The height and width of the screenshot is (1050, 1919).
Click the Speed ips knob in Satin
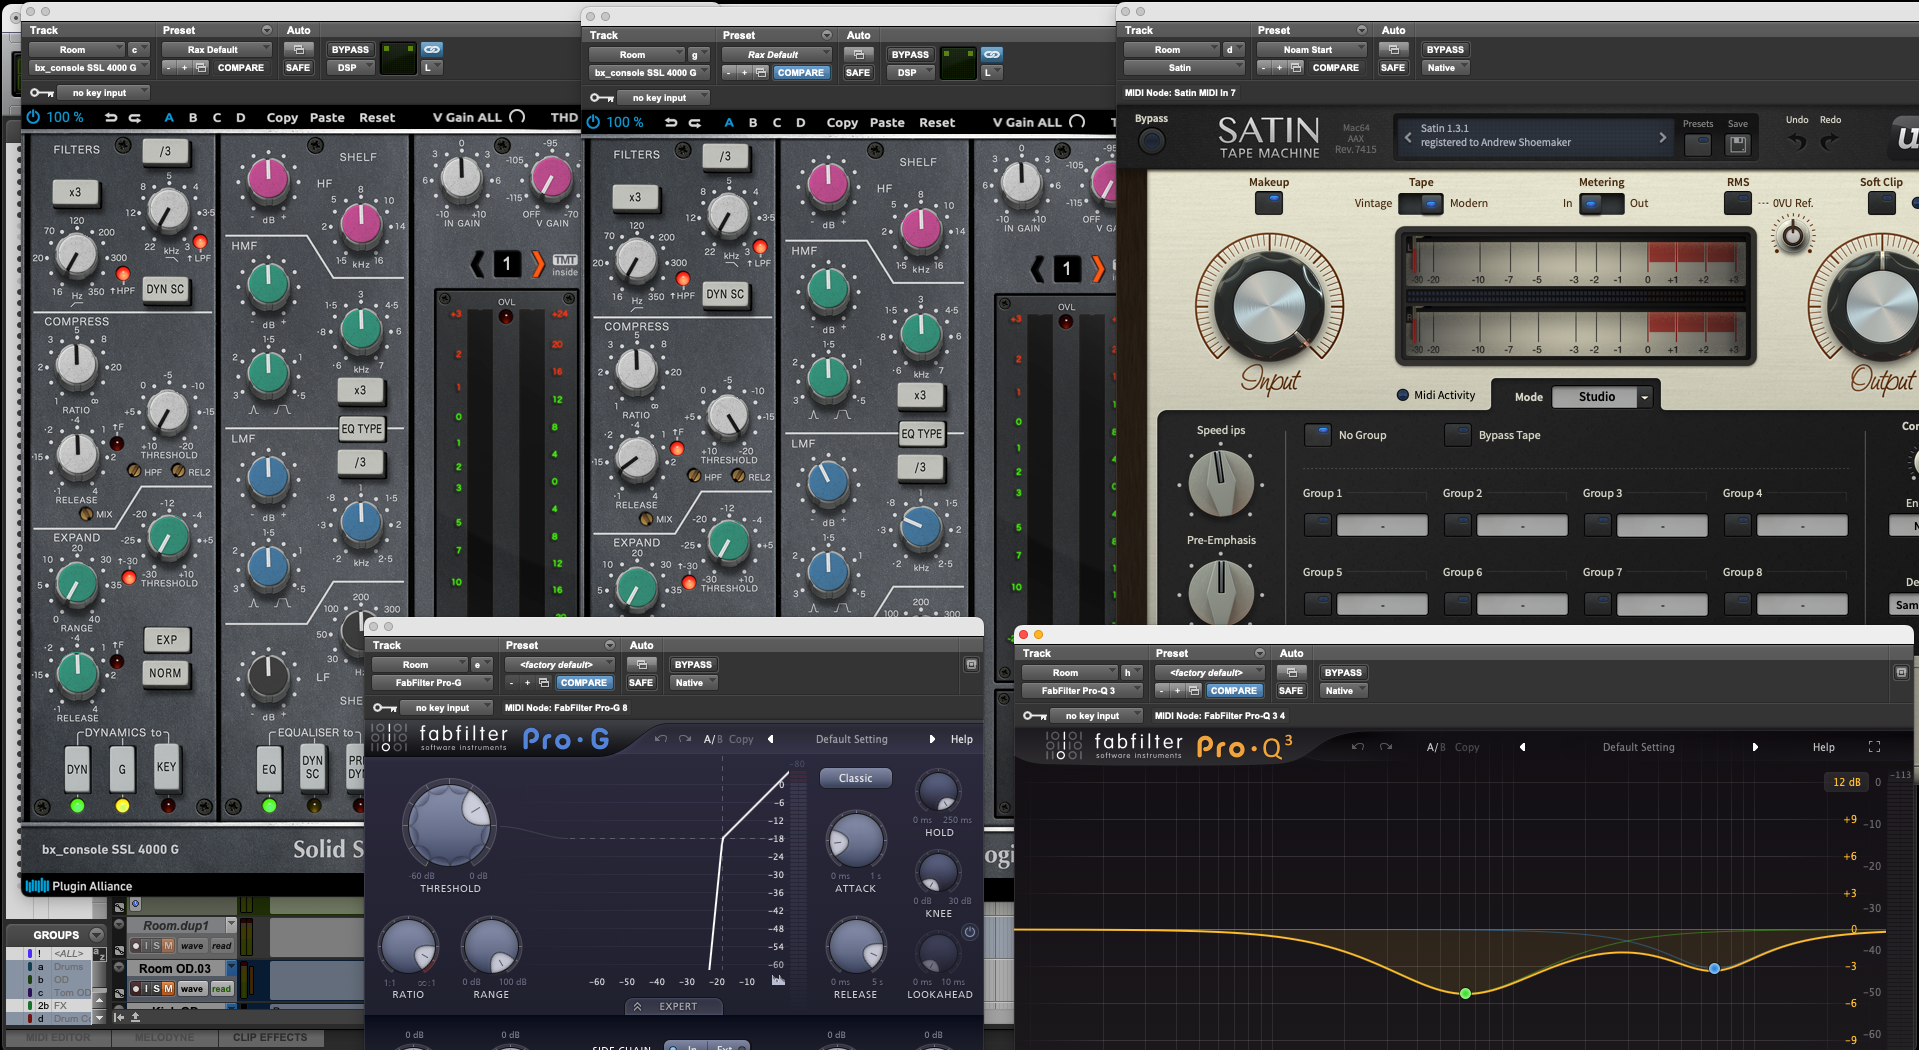tap(1220, 483)
